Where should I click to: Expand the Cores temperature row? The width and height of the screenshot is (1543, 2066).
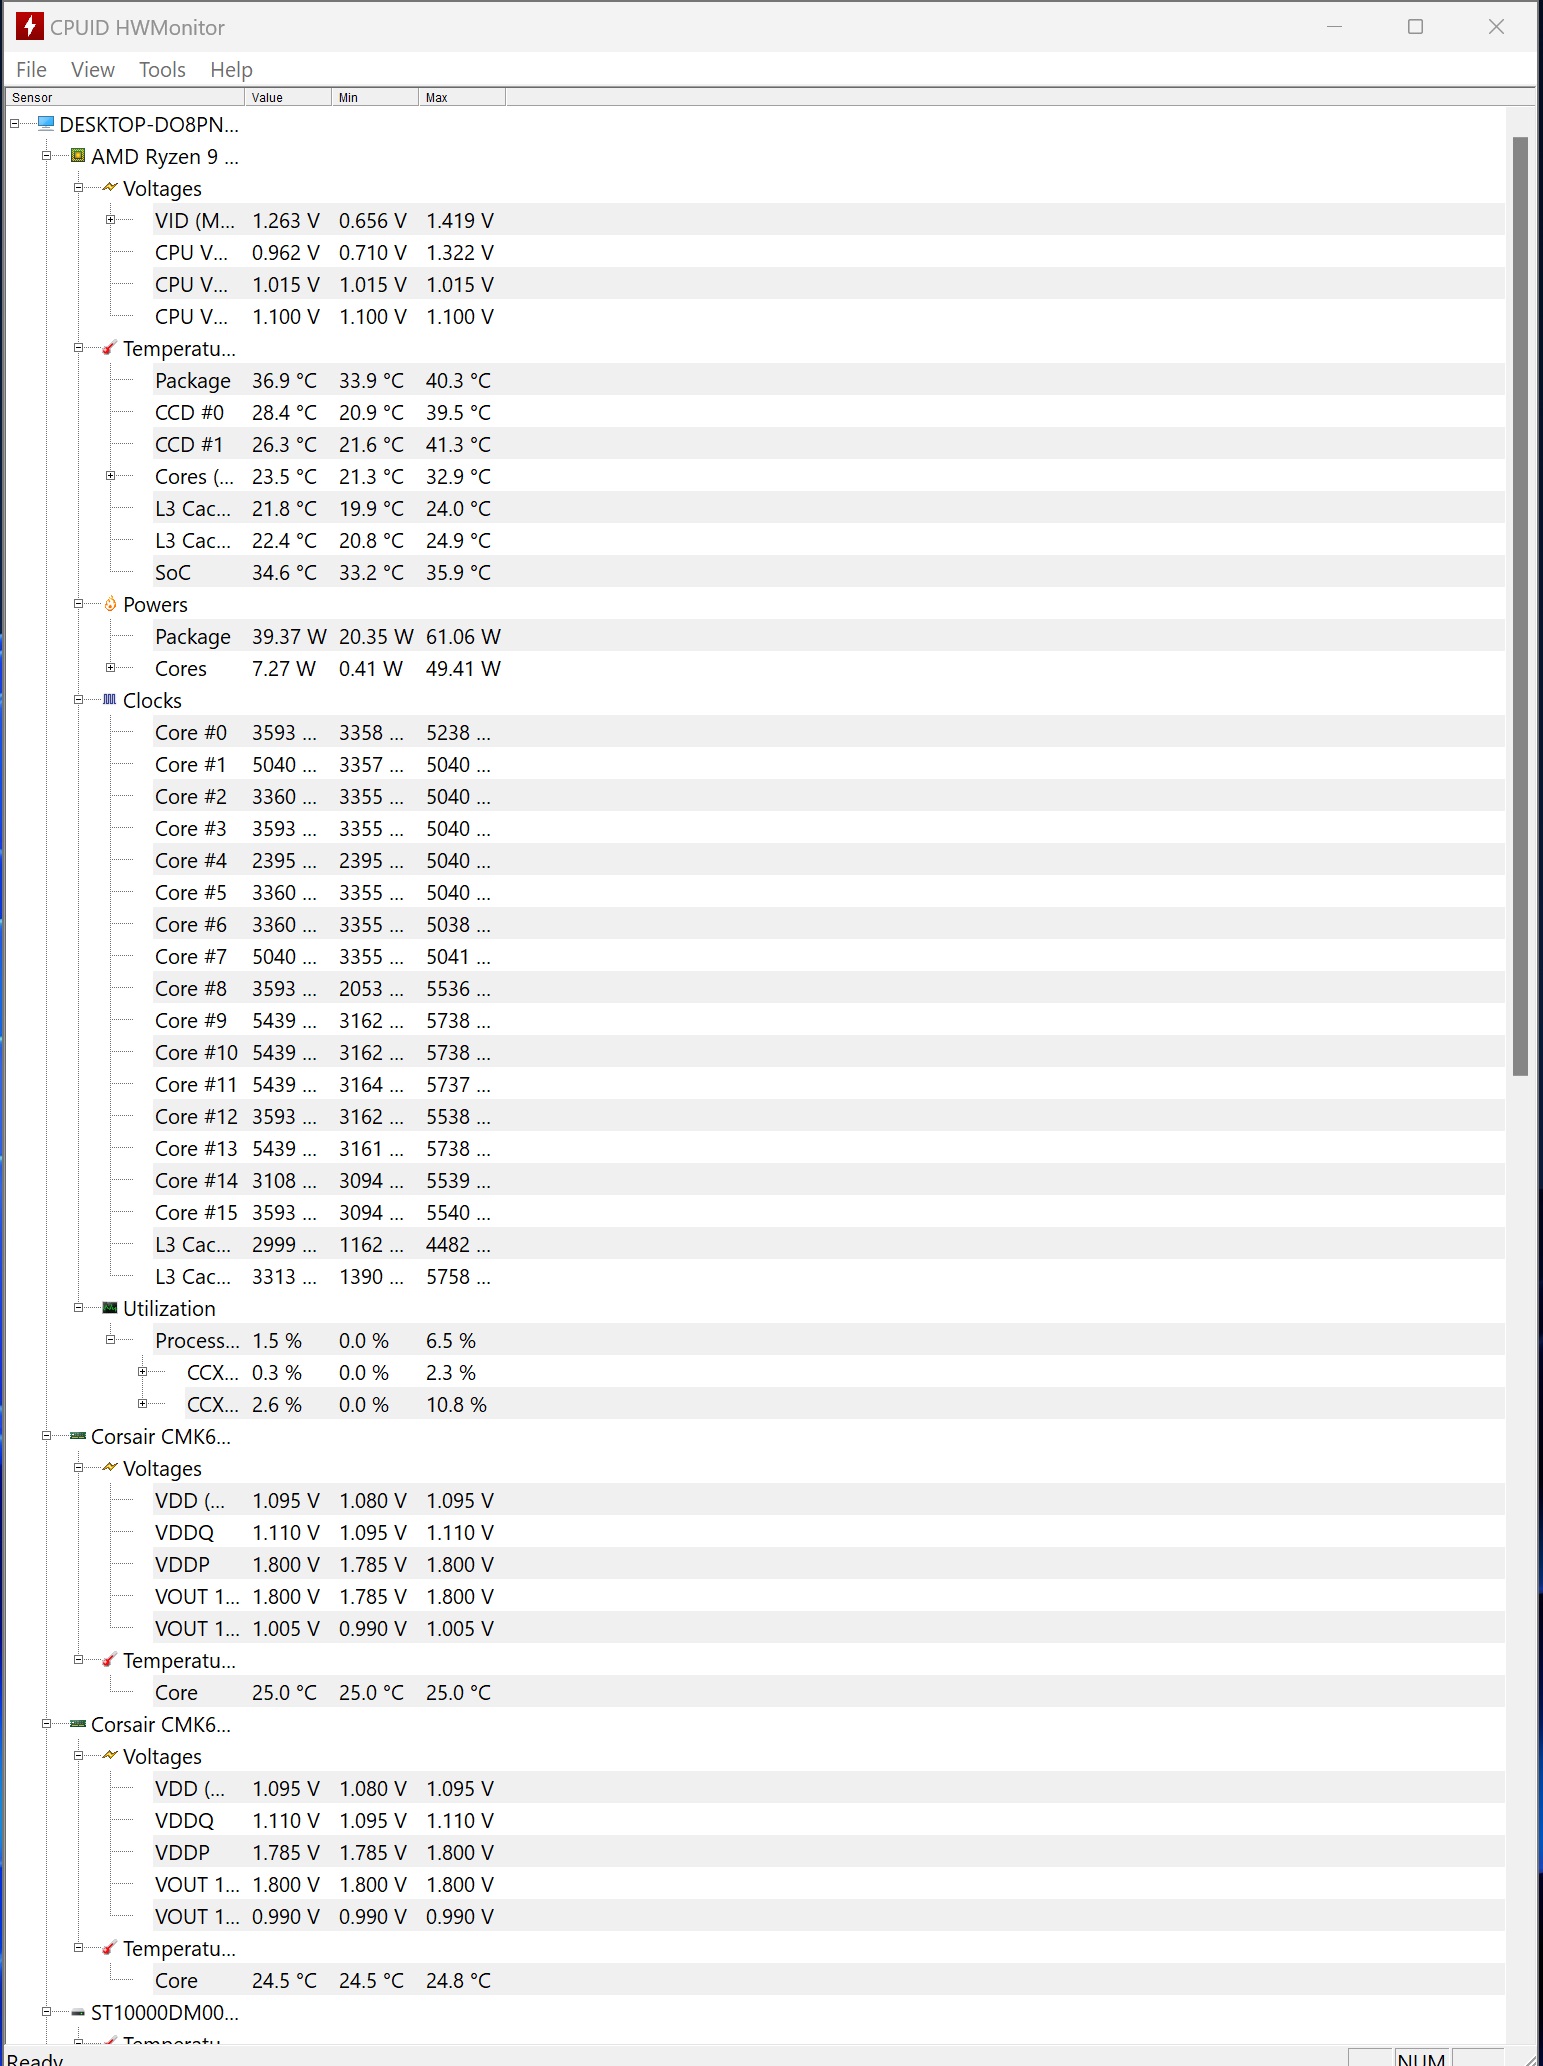click(x=111, y=476)
